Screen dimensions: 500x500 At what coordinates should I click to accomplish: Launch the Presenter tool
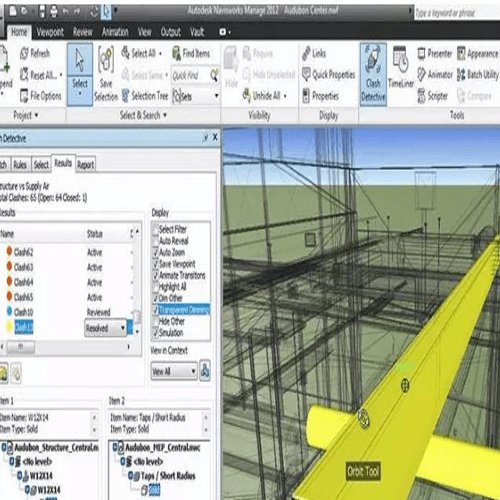pyautogui.click(x=435, y=53)
